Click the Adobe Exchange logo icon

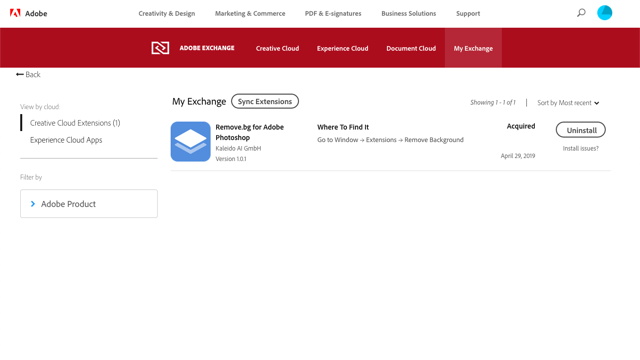click(160, 48)
